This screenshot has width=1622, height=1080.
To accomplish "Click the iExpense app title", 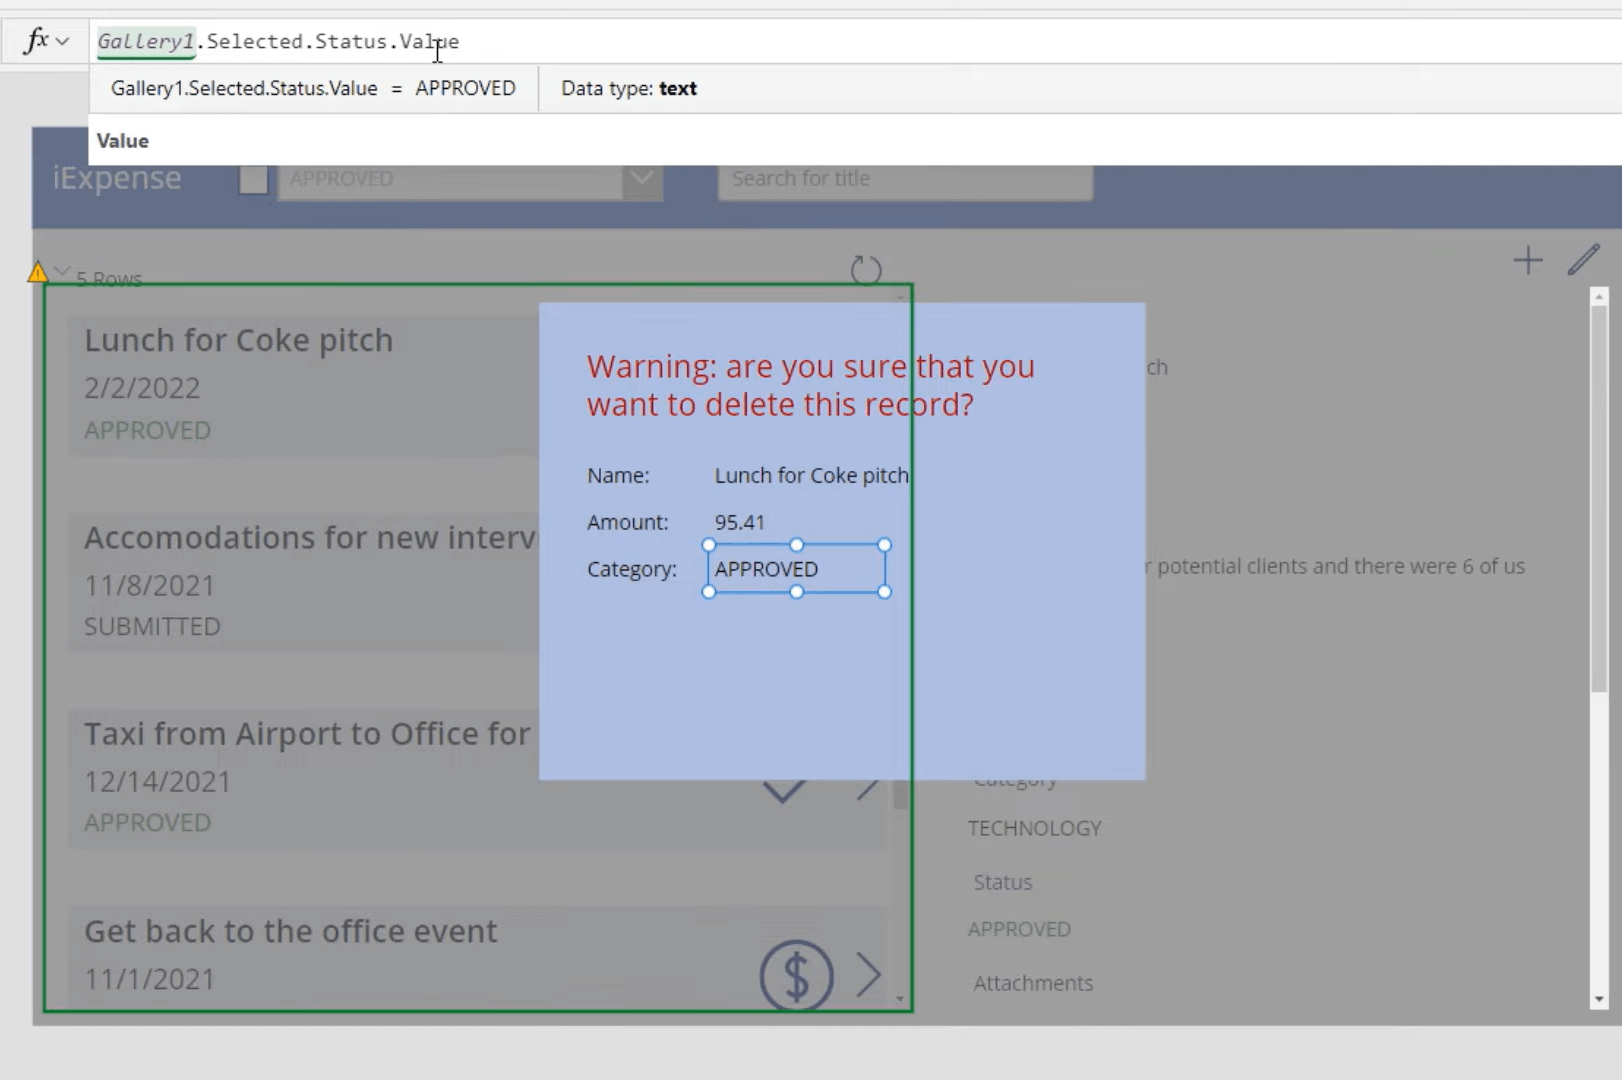I will tap(117, 178).
